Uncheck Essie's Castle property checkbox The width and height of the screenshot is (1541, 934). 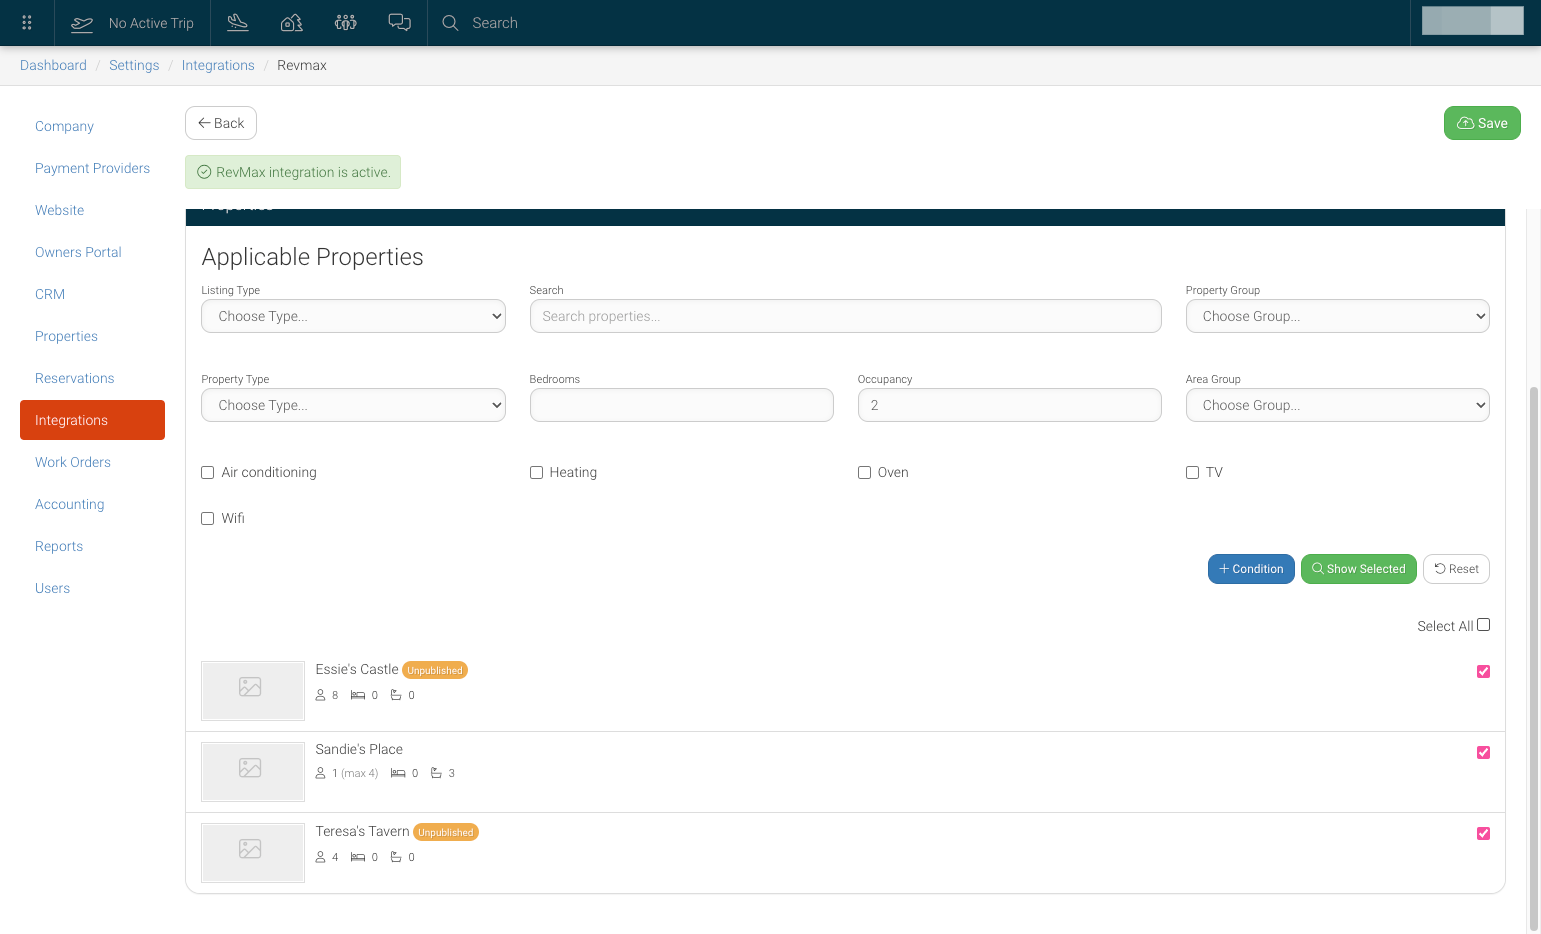click(x=1483, y=671)
